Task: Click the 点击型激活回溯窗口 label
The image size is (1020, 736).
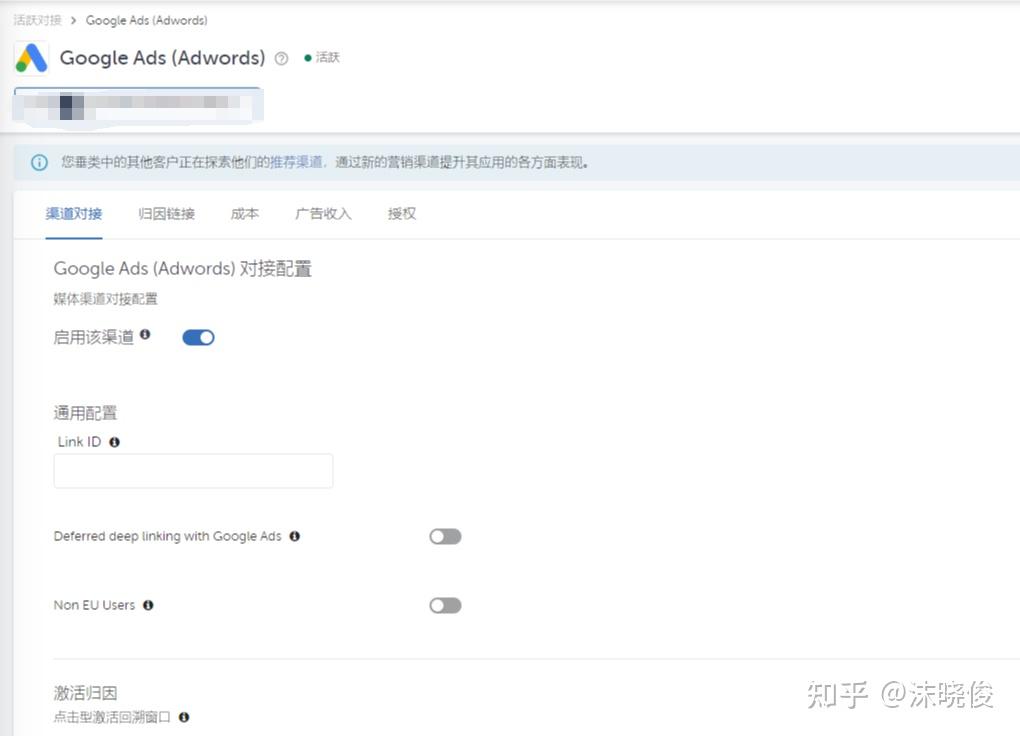Action: tap(112, 717)
